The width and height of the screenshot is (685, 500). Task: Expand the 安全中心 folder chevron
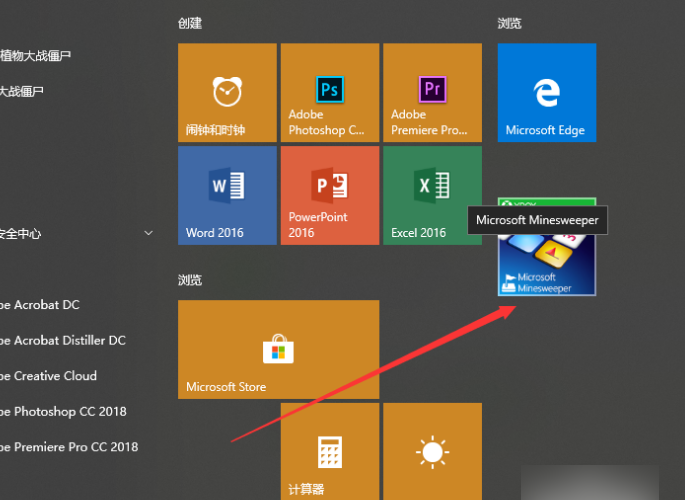[149, 233]
